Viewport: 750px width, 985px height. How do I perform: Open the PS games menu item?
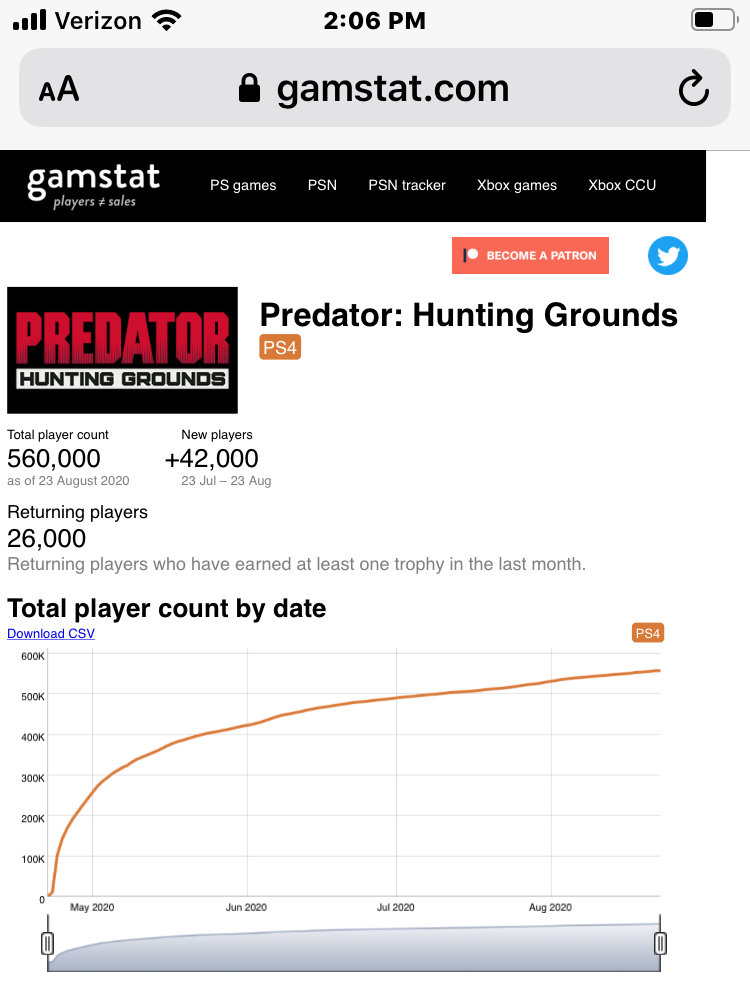[x=243, y=185]
